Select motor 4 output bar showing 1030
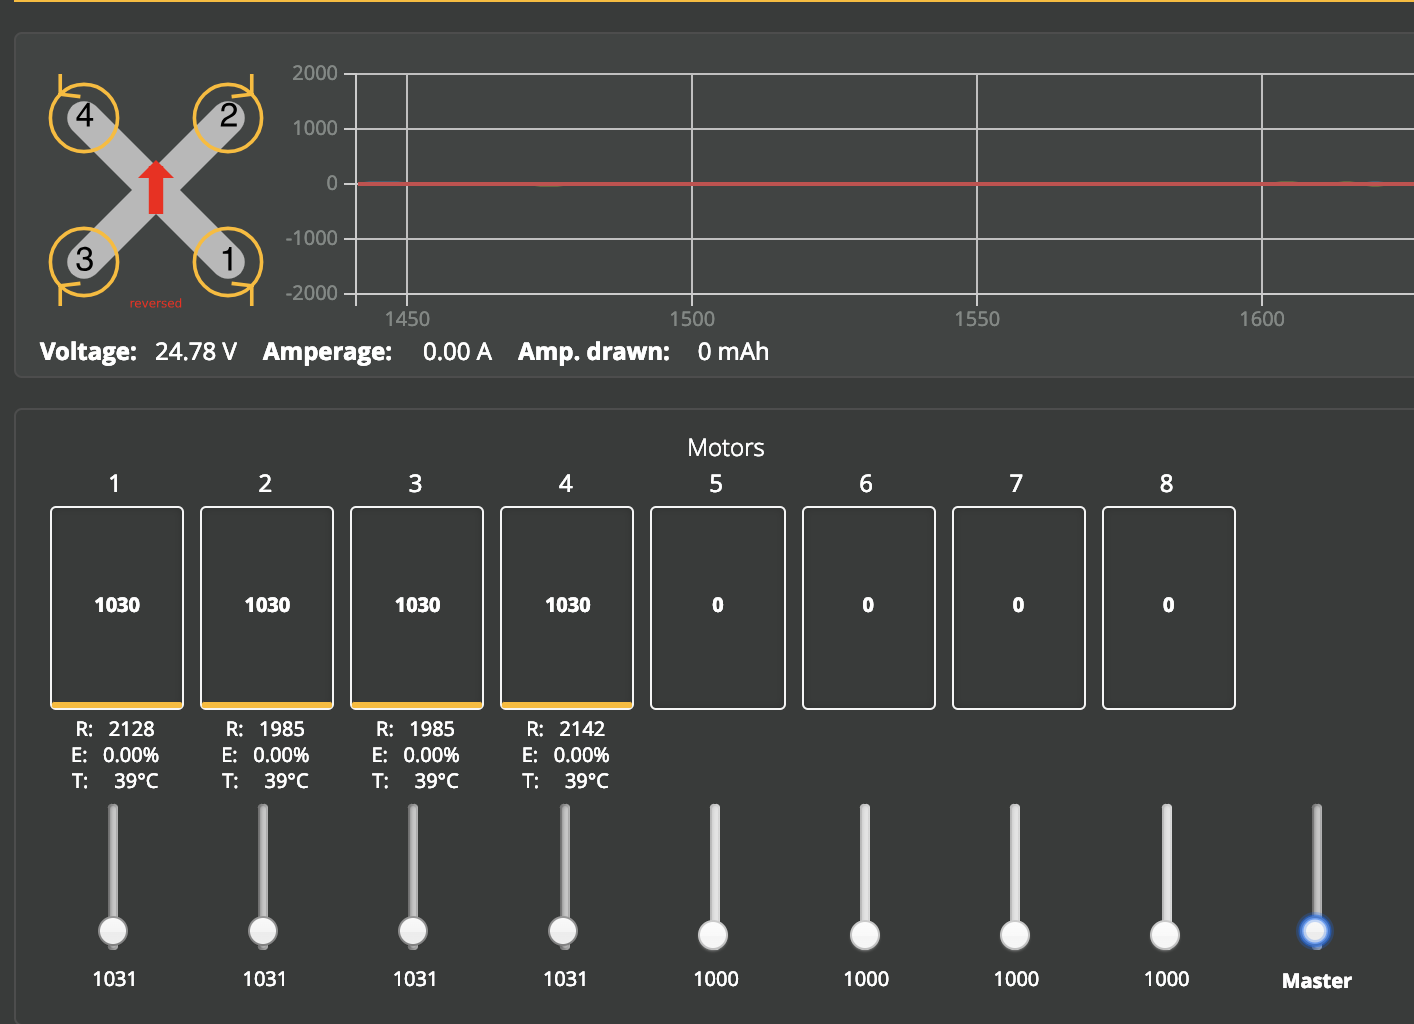 567,608
